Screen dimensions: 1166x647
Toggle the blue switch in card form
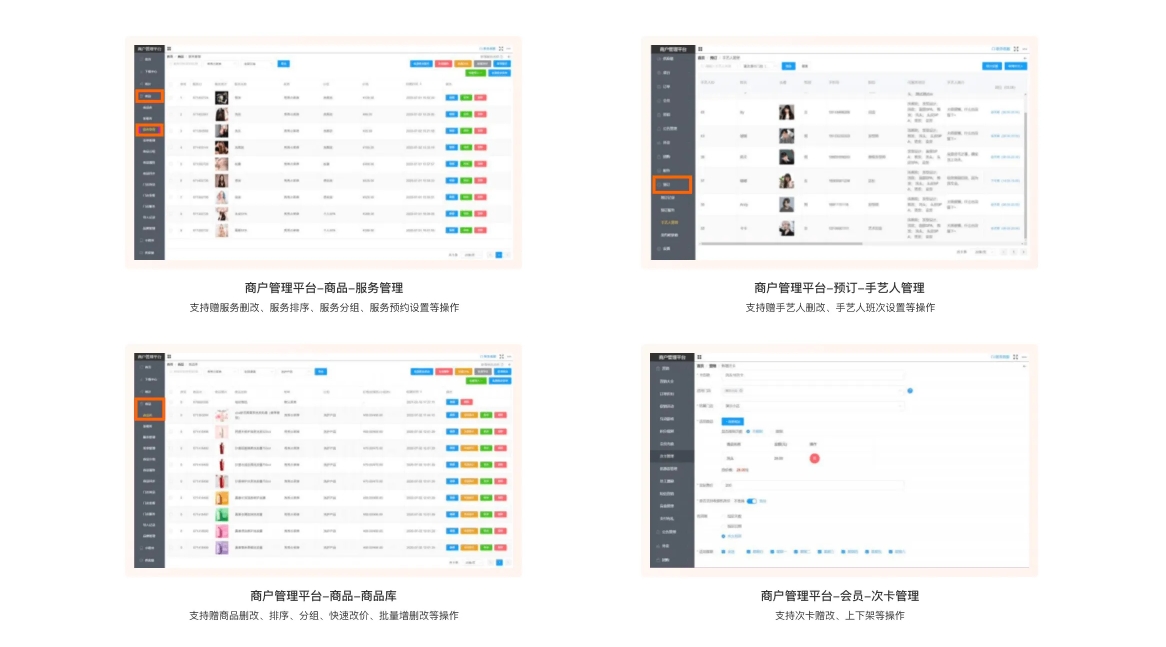[751, 501]
